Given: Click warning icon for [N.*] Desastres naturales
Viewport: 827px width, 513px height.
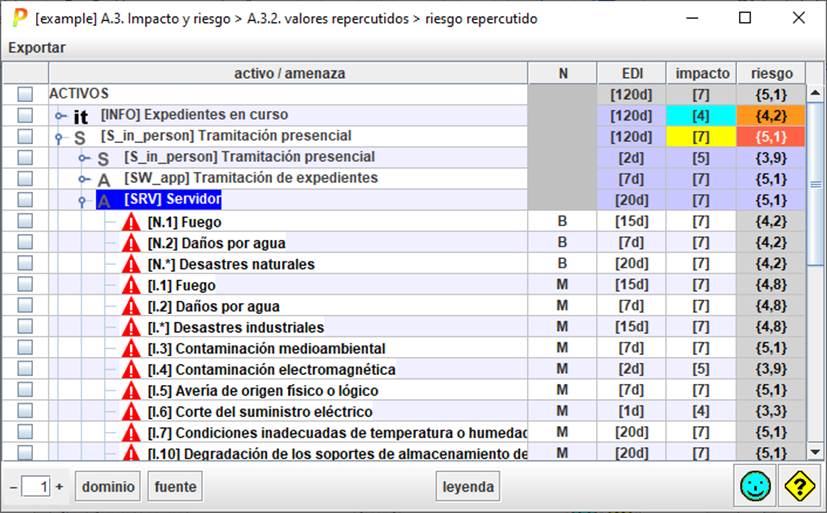Looking at the screenshot, I should (132, 264).
